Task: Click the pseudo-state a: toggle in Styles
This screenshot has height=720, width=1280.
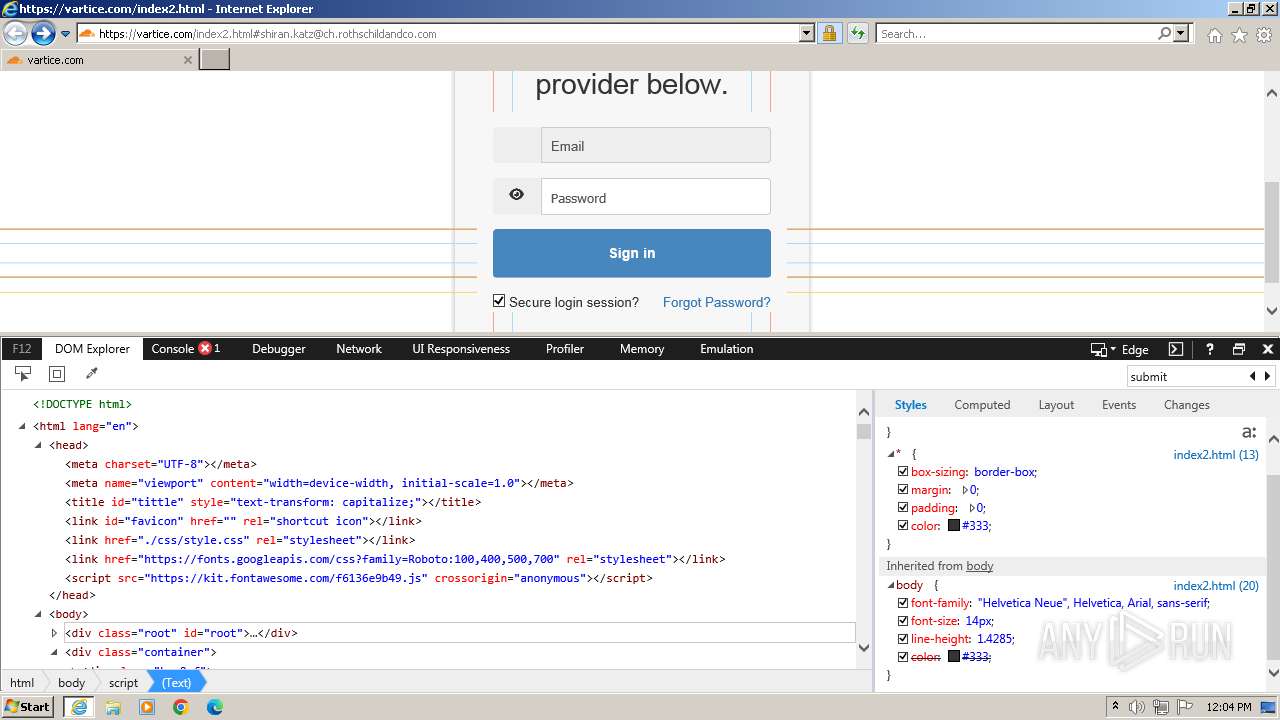Action: pos(1249,432)
